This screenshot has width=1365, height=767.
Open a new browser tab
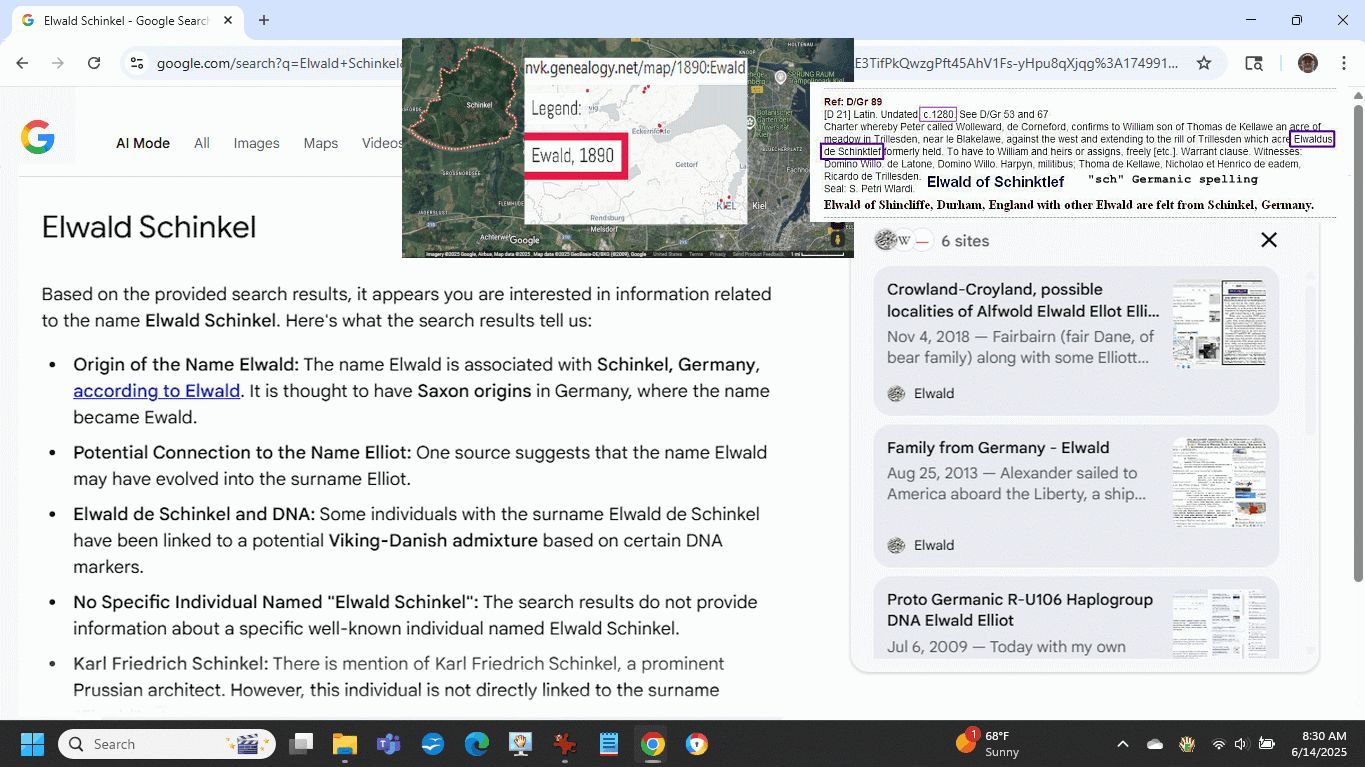264,20
